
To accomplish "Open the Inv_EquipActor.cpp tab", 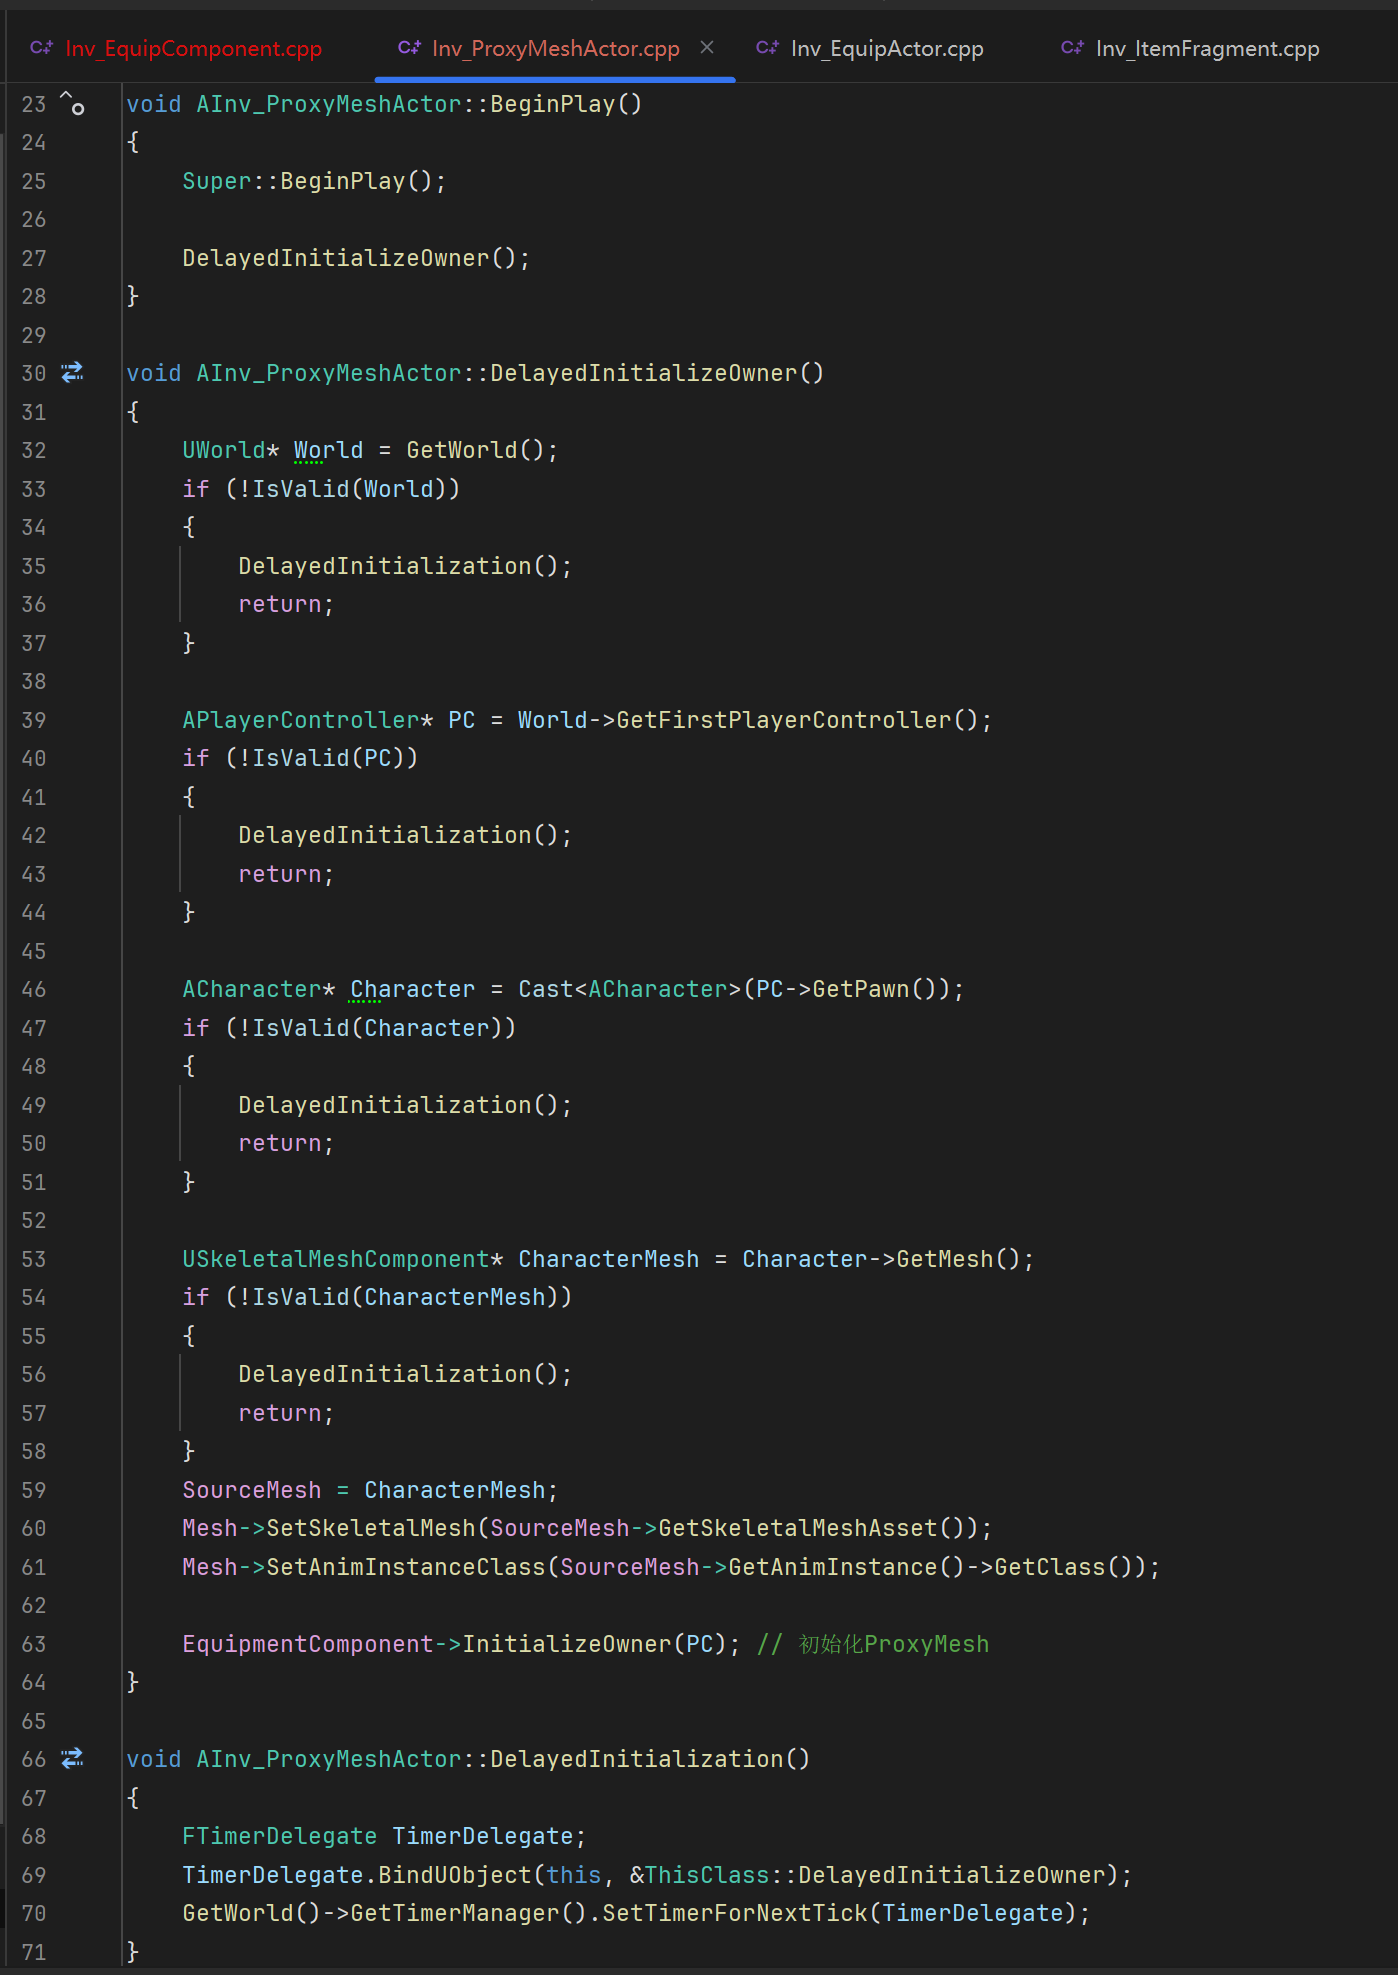I will pyautogui.click(x=887, y=48).
